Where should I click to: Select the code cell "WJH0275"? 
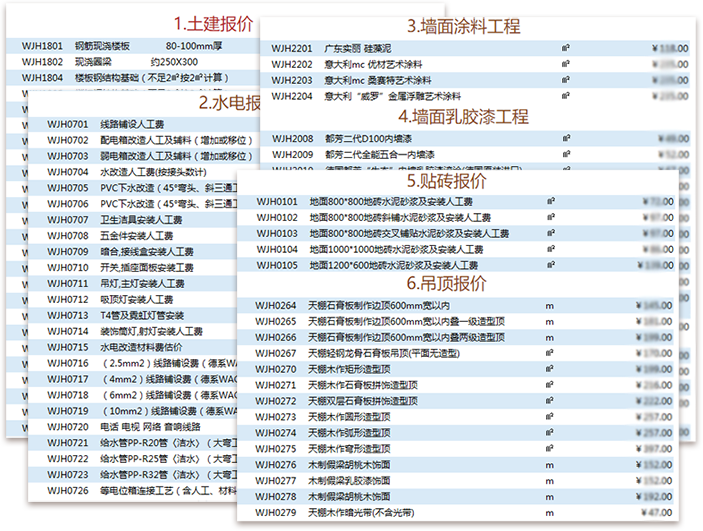coord(276,449)
